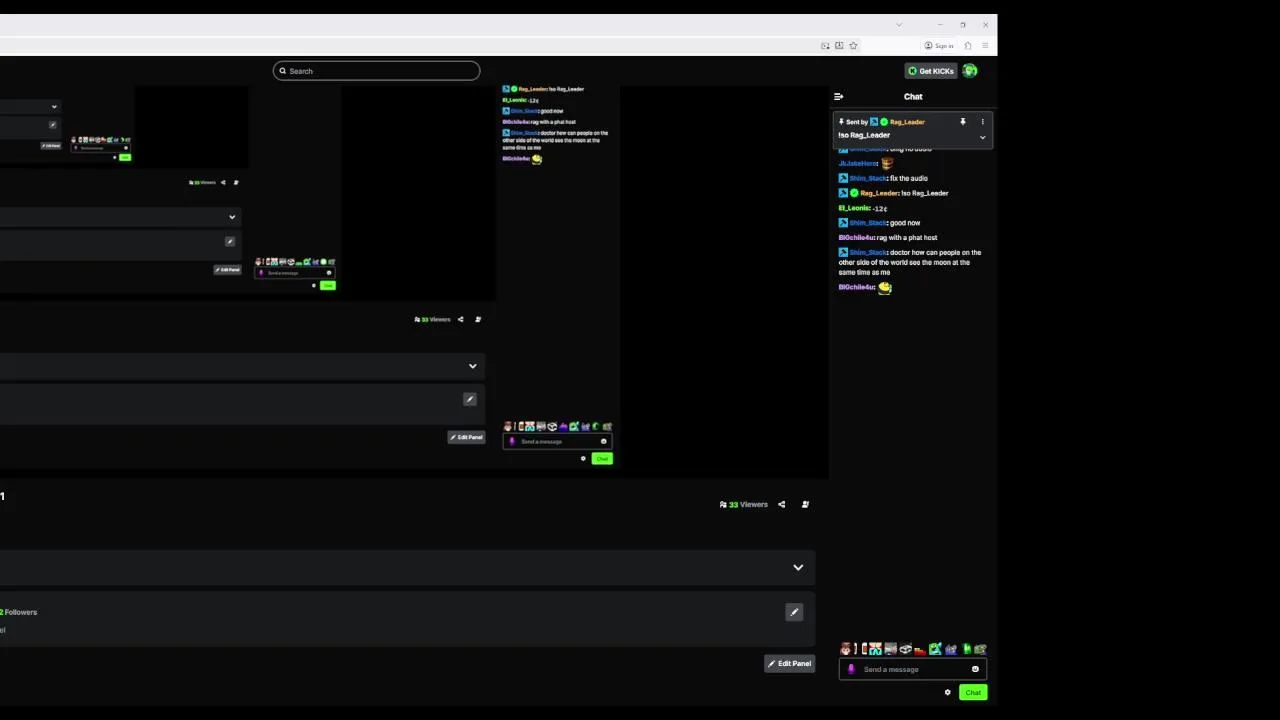The width and height of the screenshot is (1280, 720).
Task: Open the browser hamburger menu
Action: pos(985,45)
